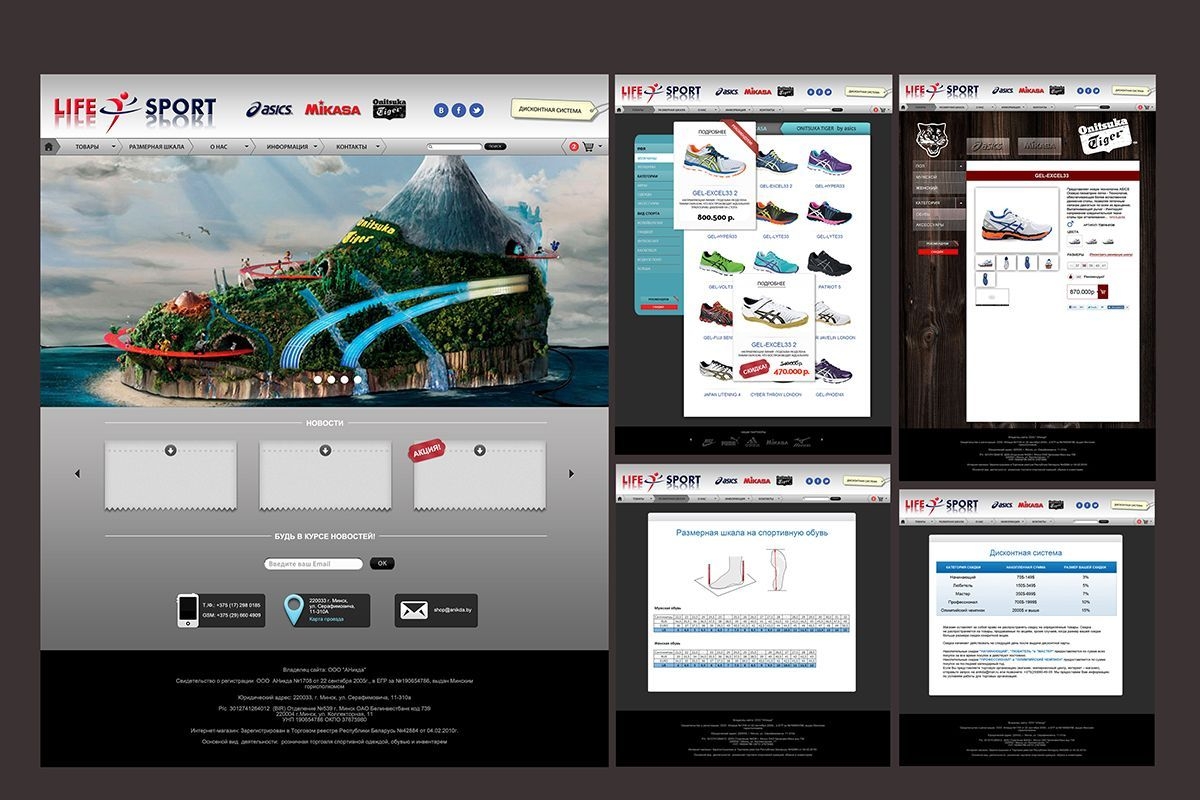Click the ДИСКОНТНАЯ СИСТЕМА tag in large header
This screenshot has width=1200, height=800.
[548, 110]
